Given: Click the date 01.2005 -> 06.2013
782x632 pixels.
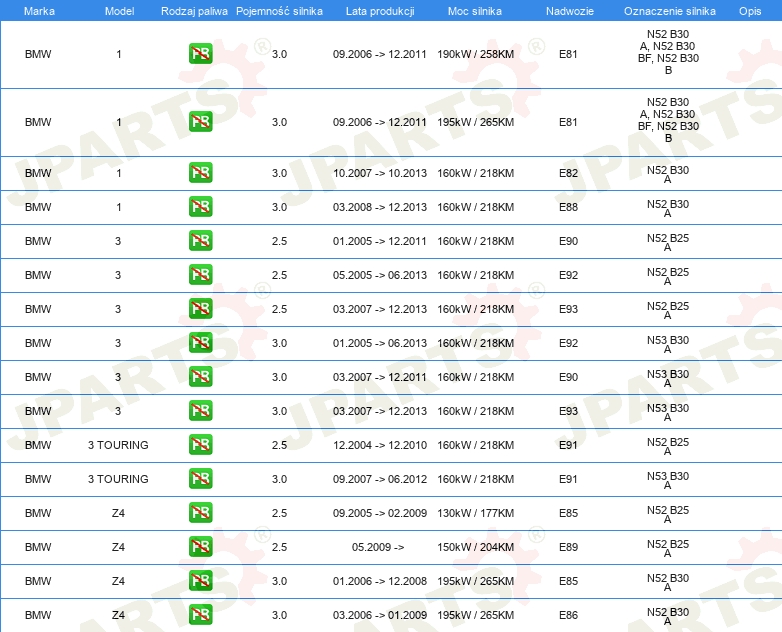Looking at the screenshot, I should [380, 343].
